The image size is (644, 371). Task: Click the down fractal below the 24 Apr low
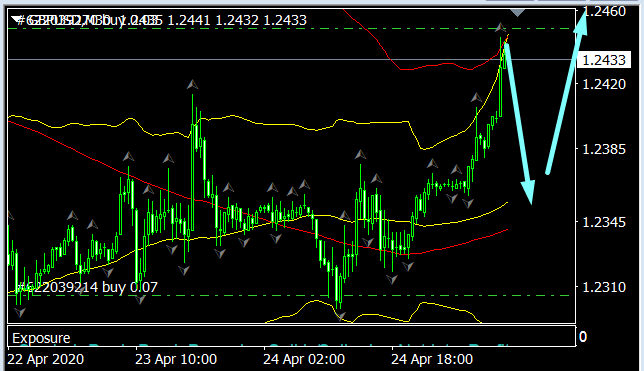(340, 317)
